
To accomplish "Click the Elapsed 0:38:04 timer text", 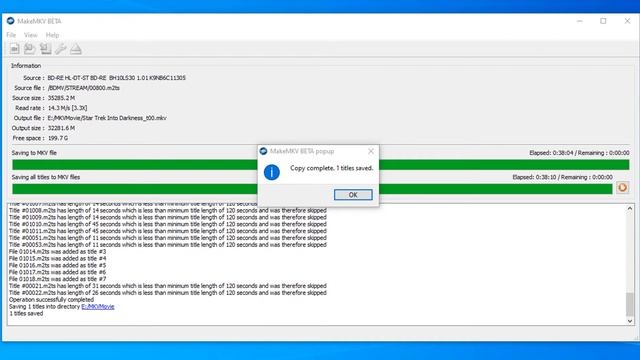I will point(579,153).
